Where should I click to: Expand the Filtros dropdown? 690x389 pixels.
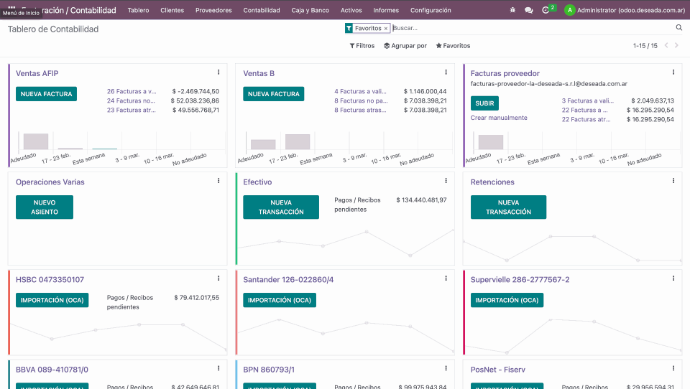click(362, 46)
